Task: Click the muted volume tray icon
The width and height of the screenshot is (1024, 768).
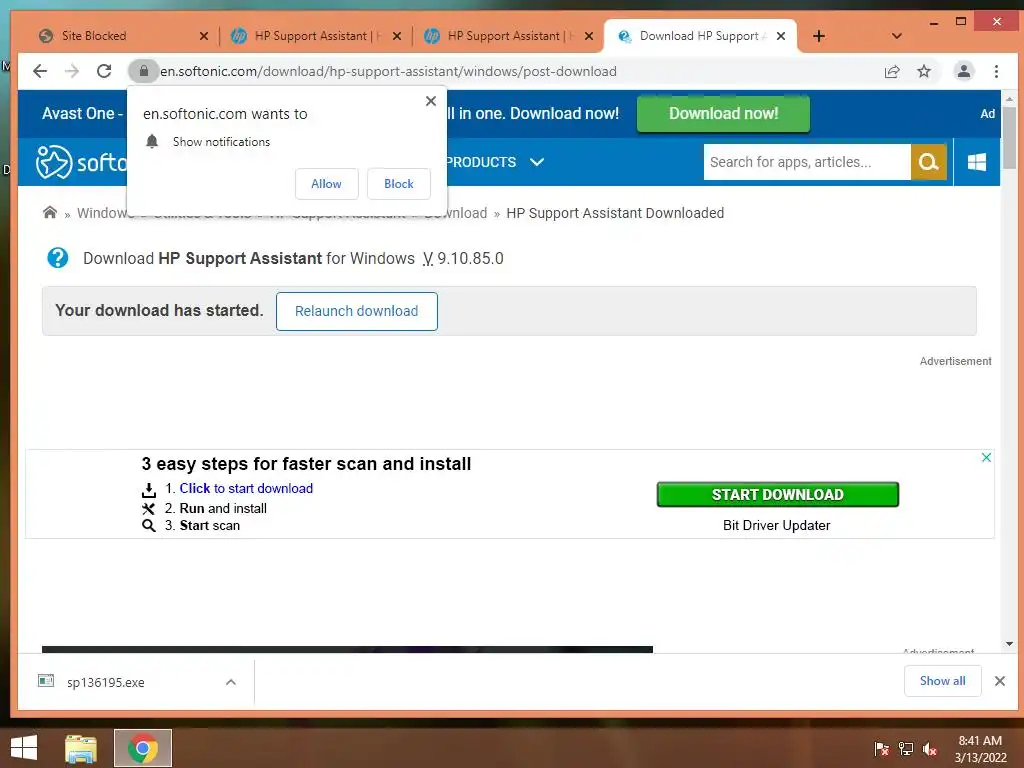Action: pyautogui.click(x=930, y=749)
